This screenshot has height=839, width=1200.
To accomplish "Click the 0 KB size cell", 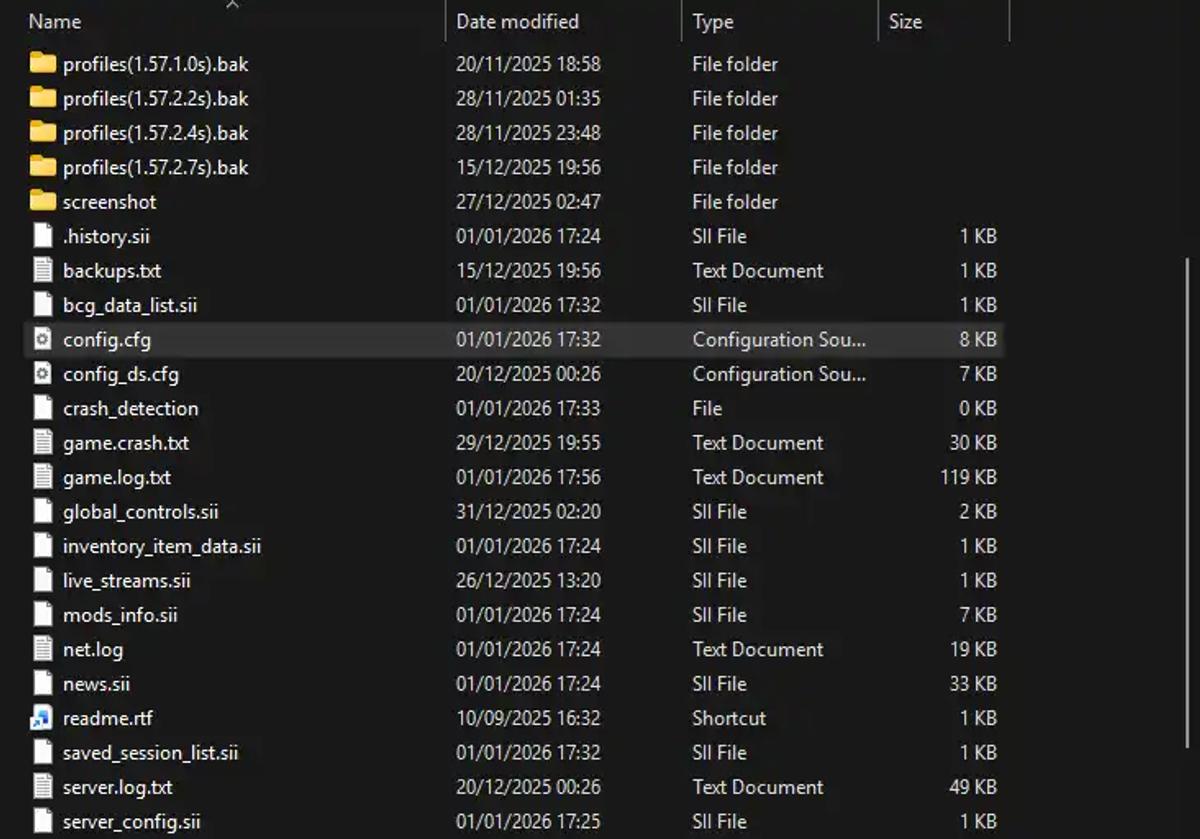I will pyautogui.click(x=978, y=408).
